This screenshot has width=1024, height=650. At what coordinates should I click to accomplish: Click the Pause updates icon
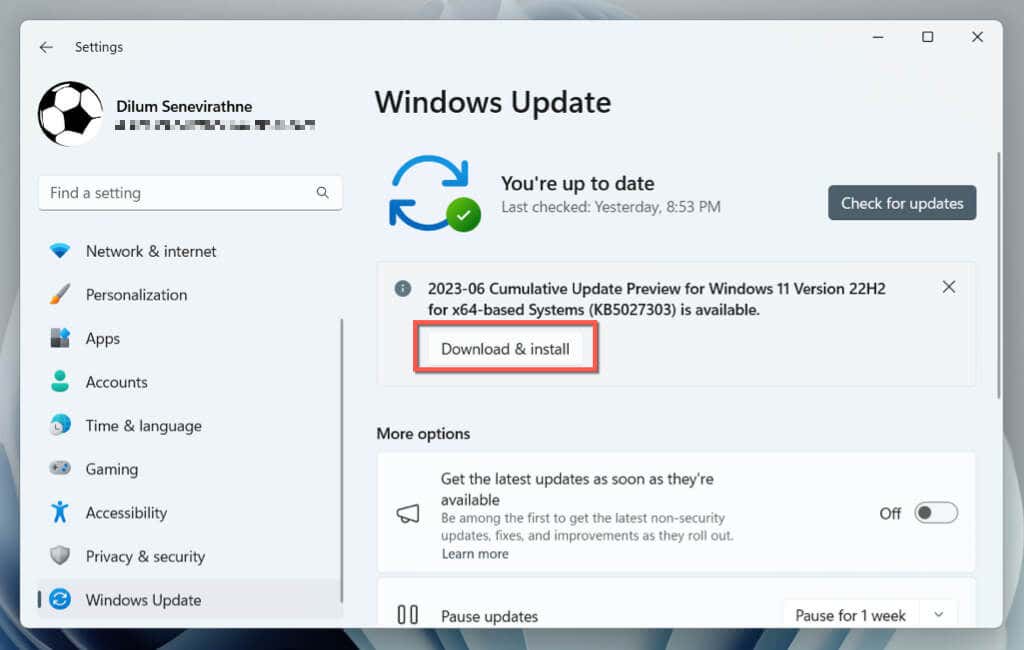[x=408, y=615]
